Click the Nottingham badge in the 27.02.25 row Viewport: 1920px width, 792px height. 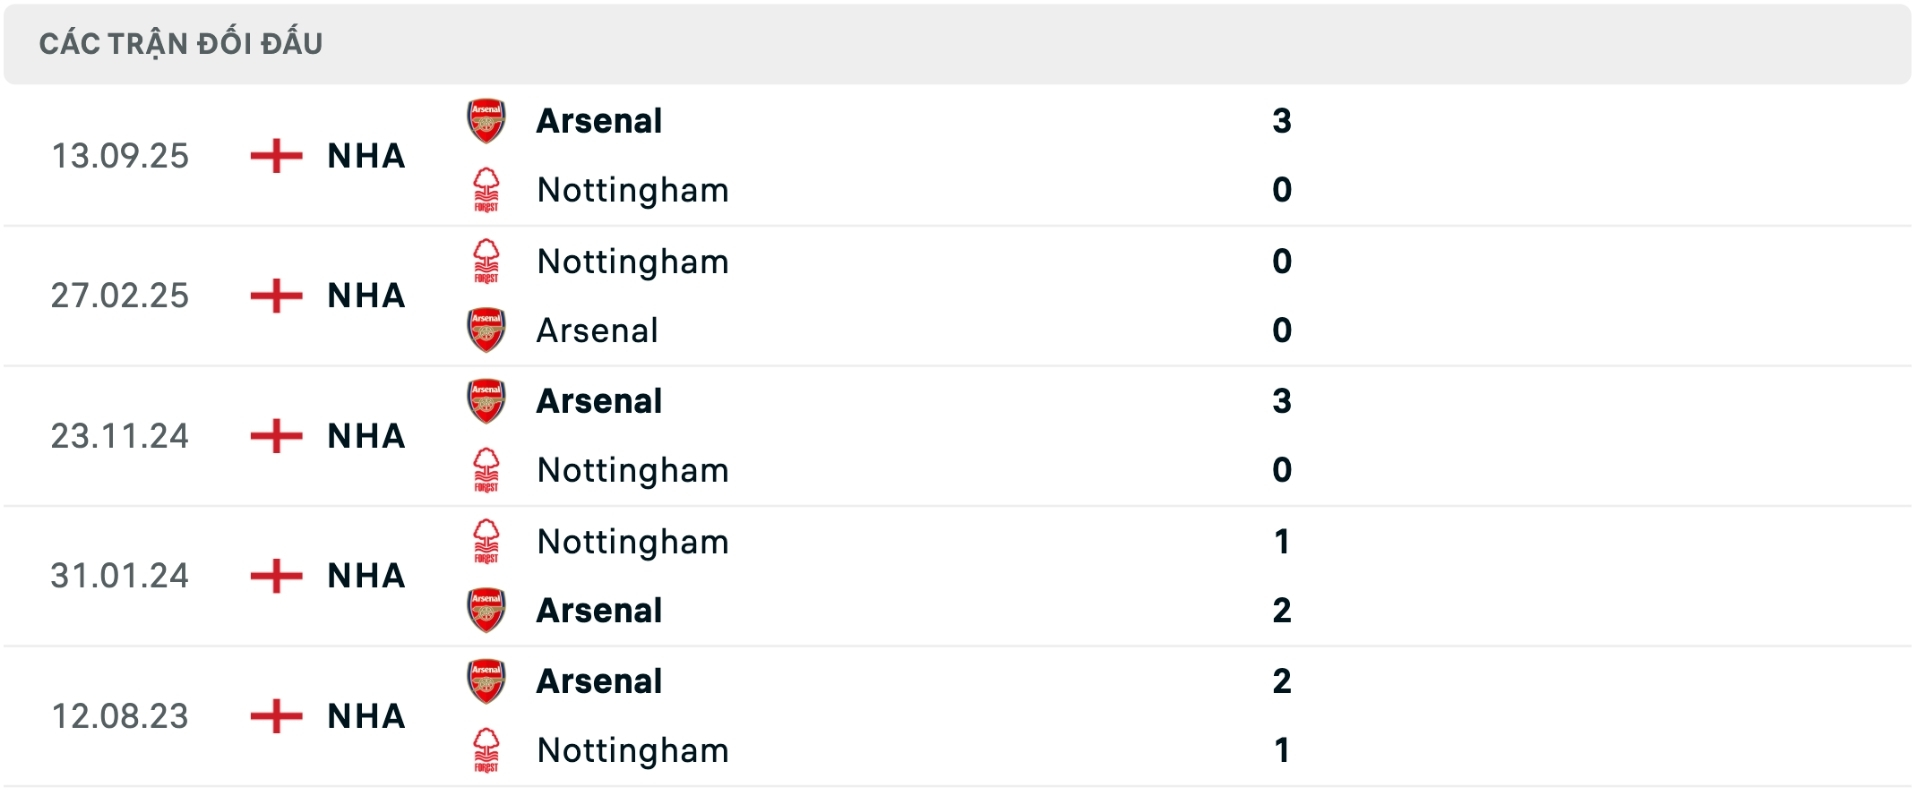click(x=486, y=261)
